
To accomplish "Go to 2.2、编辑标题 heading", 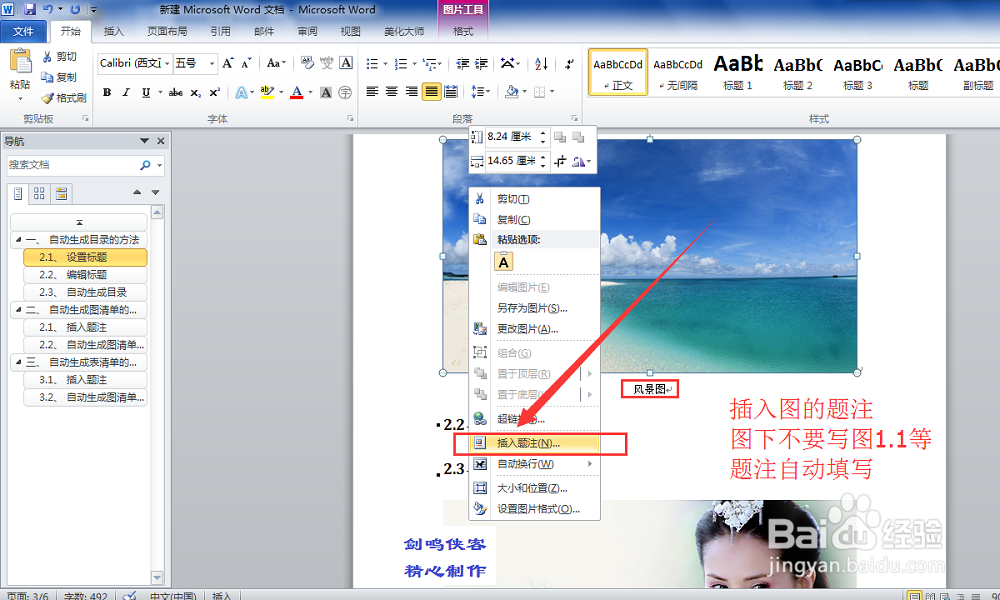I will click(x=85, y=275).
